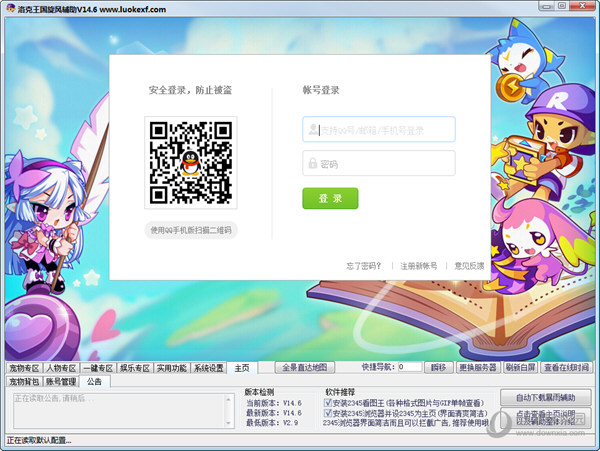
Task: Click the app icon in the title bar
Action: pyautogui.click(x=11, y=8)
